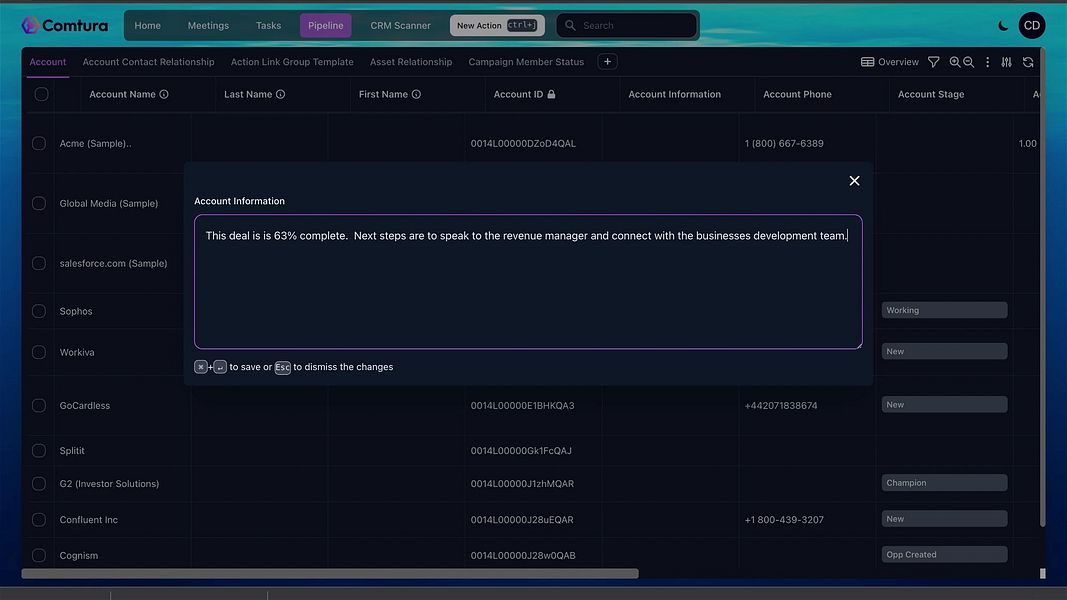Click info icon next to Account Name

[x=164, y=95]
